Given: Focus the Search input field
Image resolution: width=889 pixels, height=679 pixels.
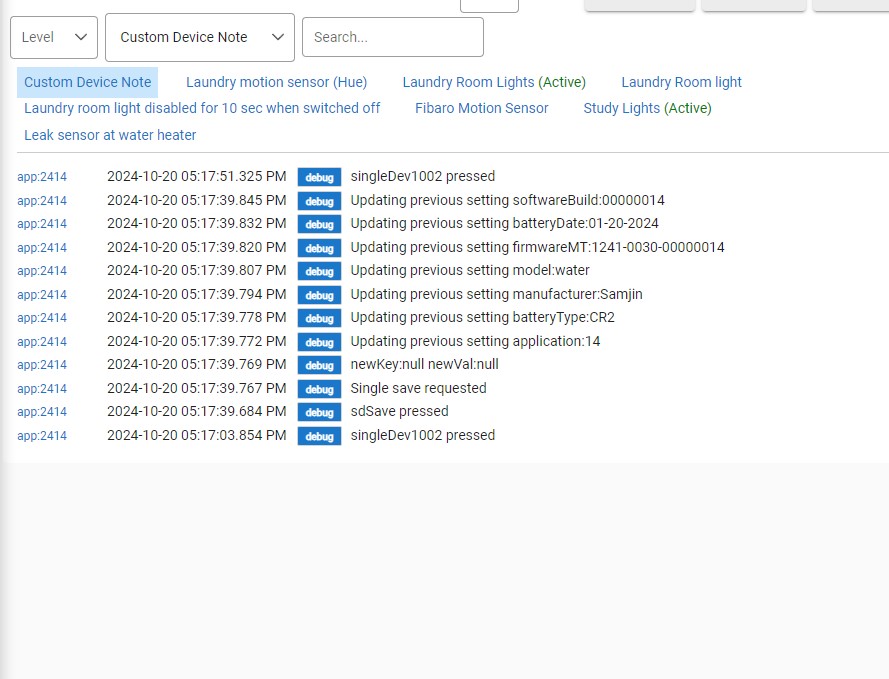Looking at the screenshot, I should (392, 37).
